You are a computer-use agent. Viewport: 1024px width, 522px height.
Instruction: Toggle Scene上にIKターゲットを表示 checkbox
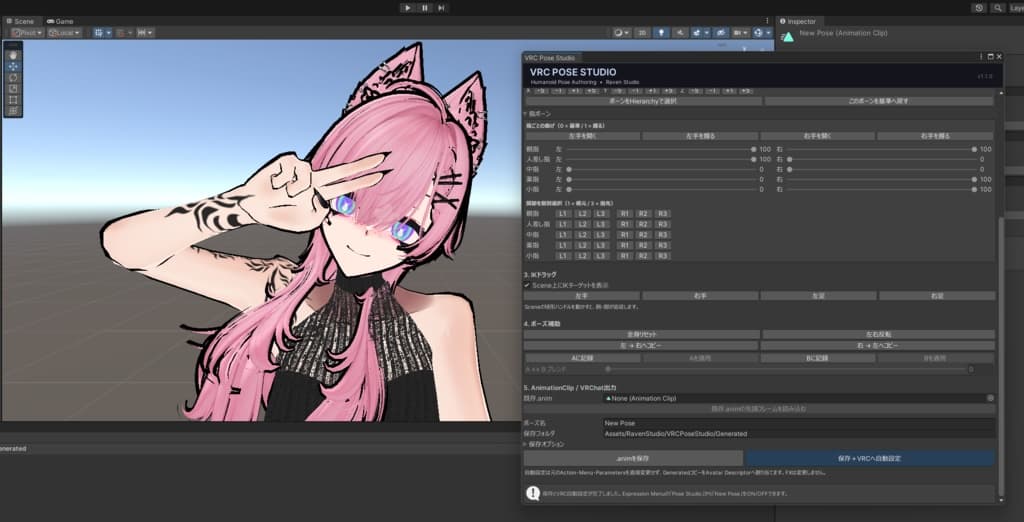click(527, 285)
